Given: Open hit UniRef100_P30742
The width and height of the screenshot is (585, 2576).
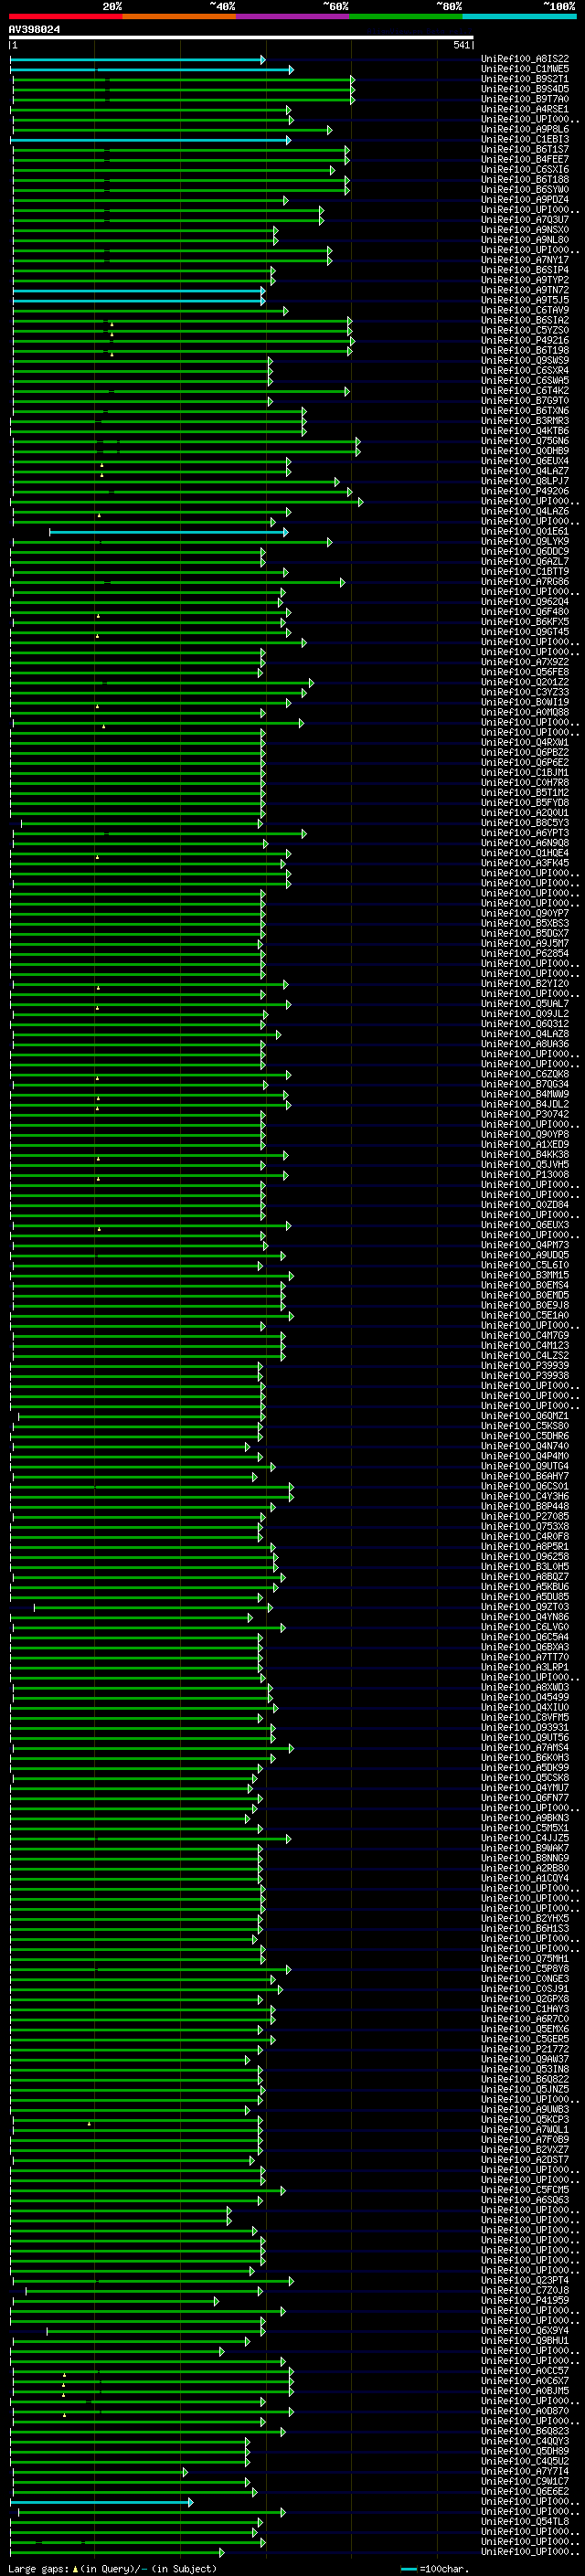Looking at the screenshot, I should 525,1114.
